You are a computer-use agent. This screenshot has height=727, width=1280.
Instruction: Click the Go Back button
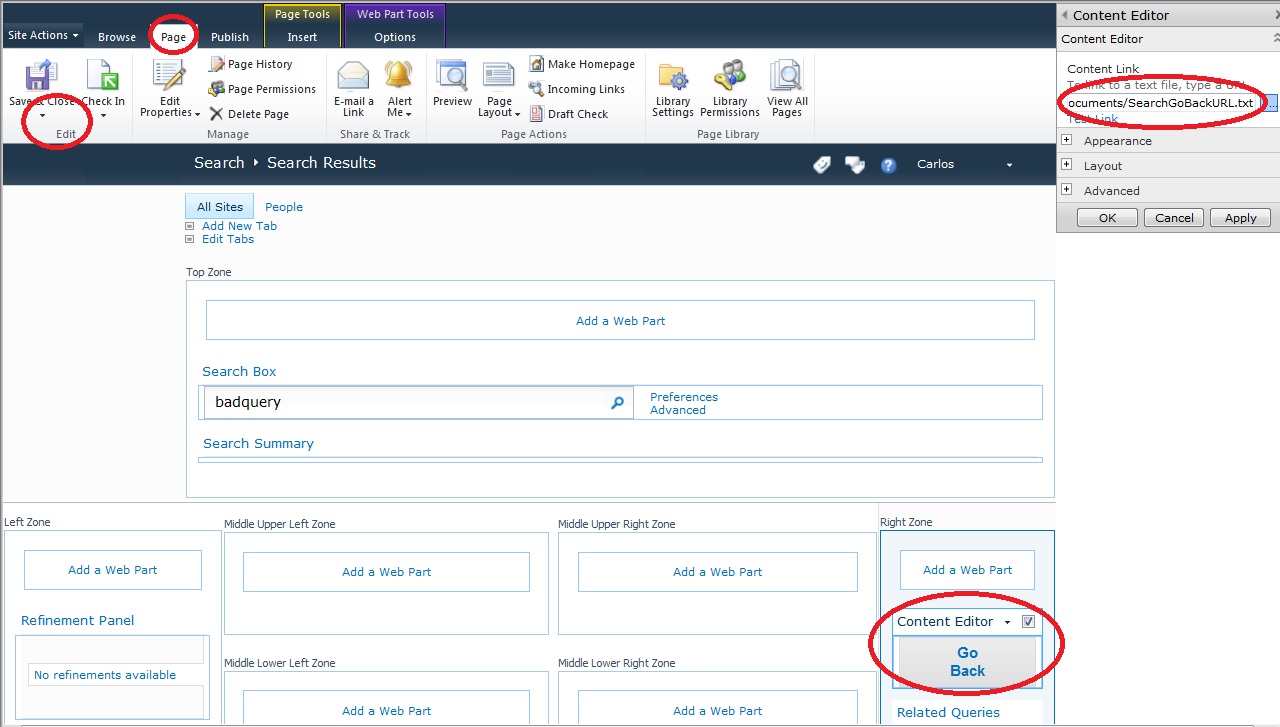tap(966, 661)
